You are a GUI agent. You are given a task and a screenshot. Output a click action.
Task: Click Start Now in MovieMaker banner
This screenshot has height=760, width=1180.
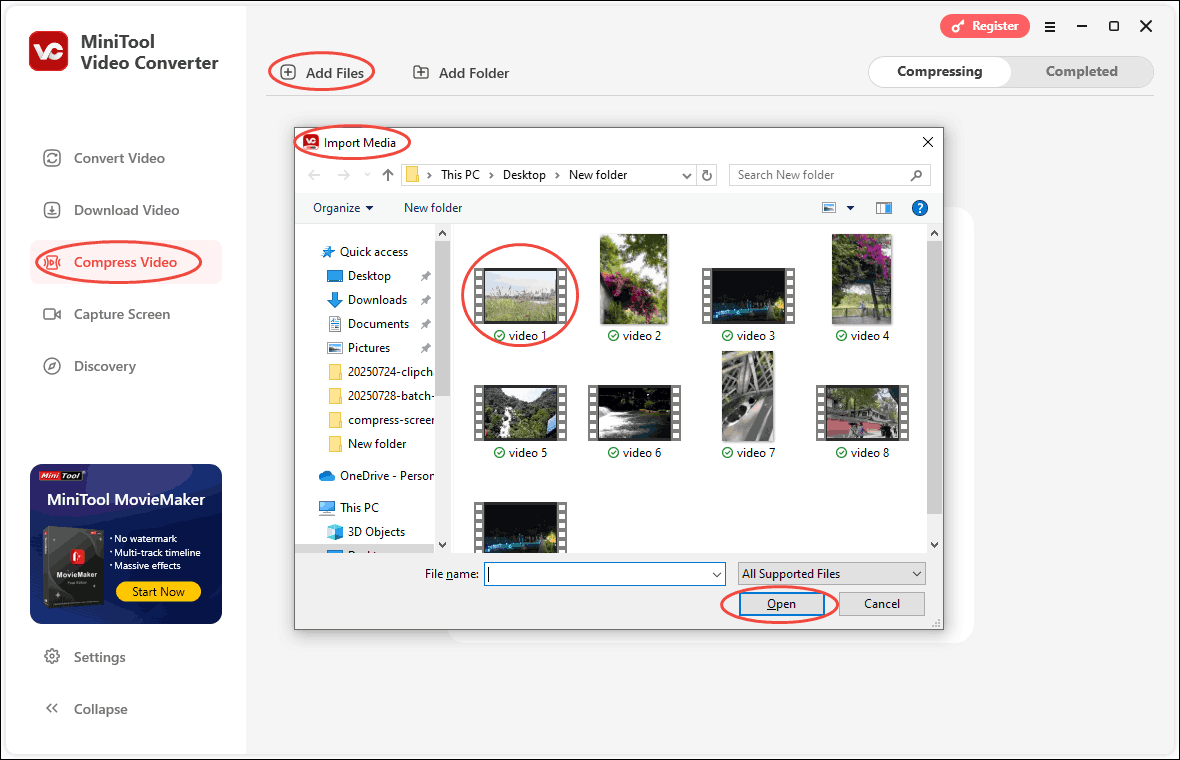coord(158,591)
